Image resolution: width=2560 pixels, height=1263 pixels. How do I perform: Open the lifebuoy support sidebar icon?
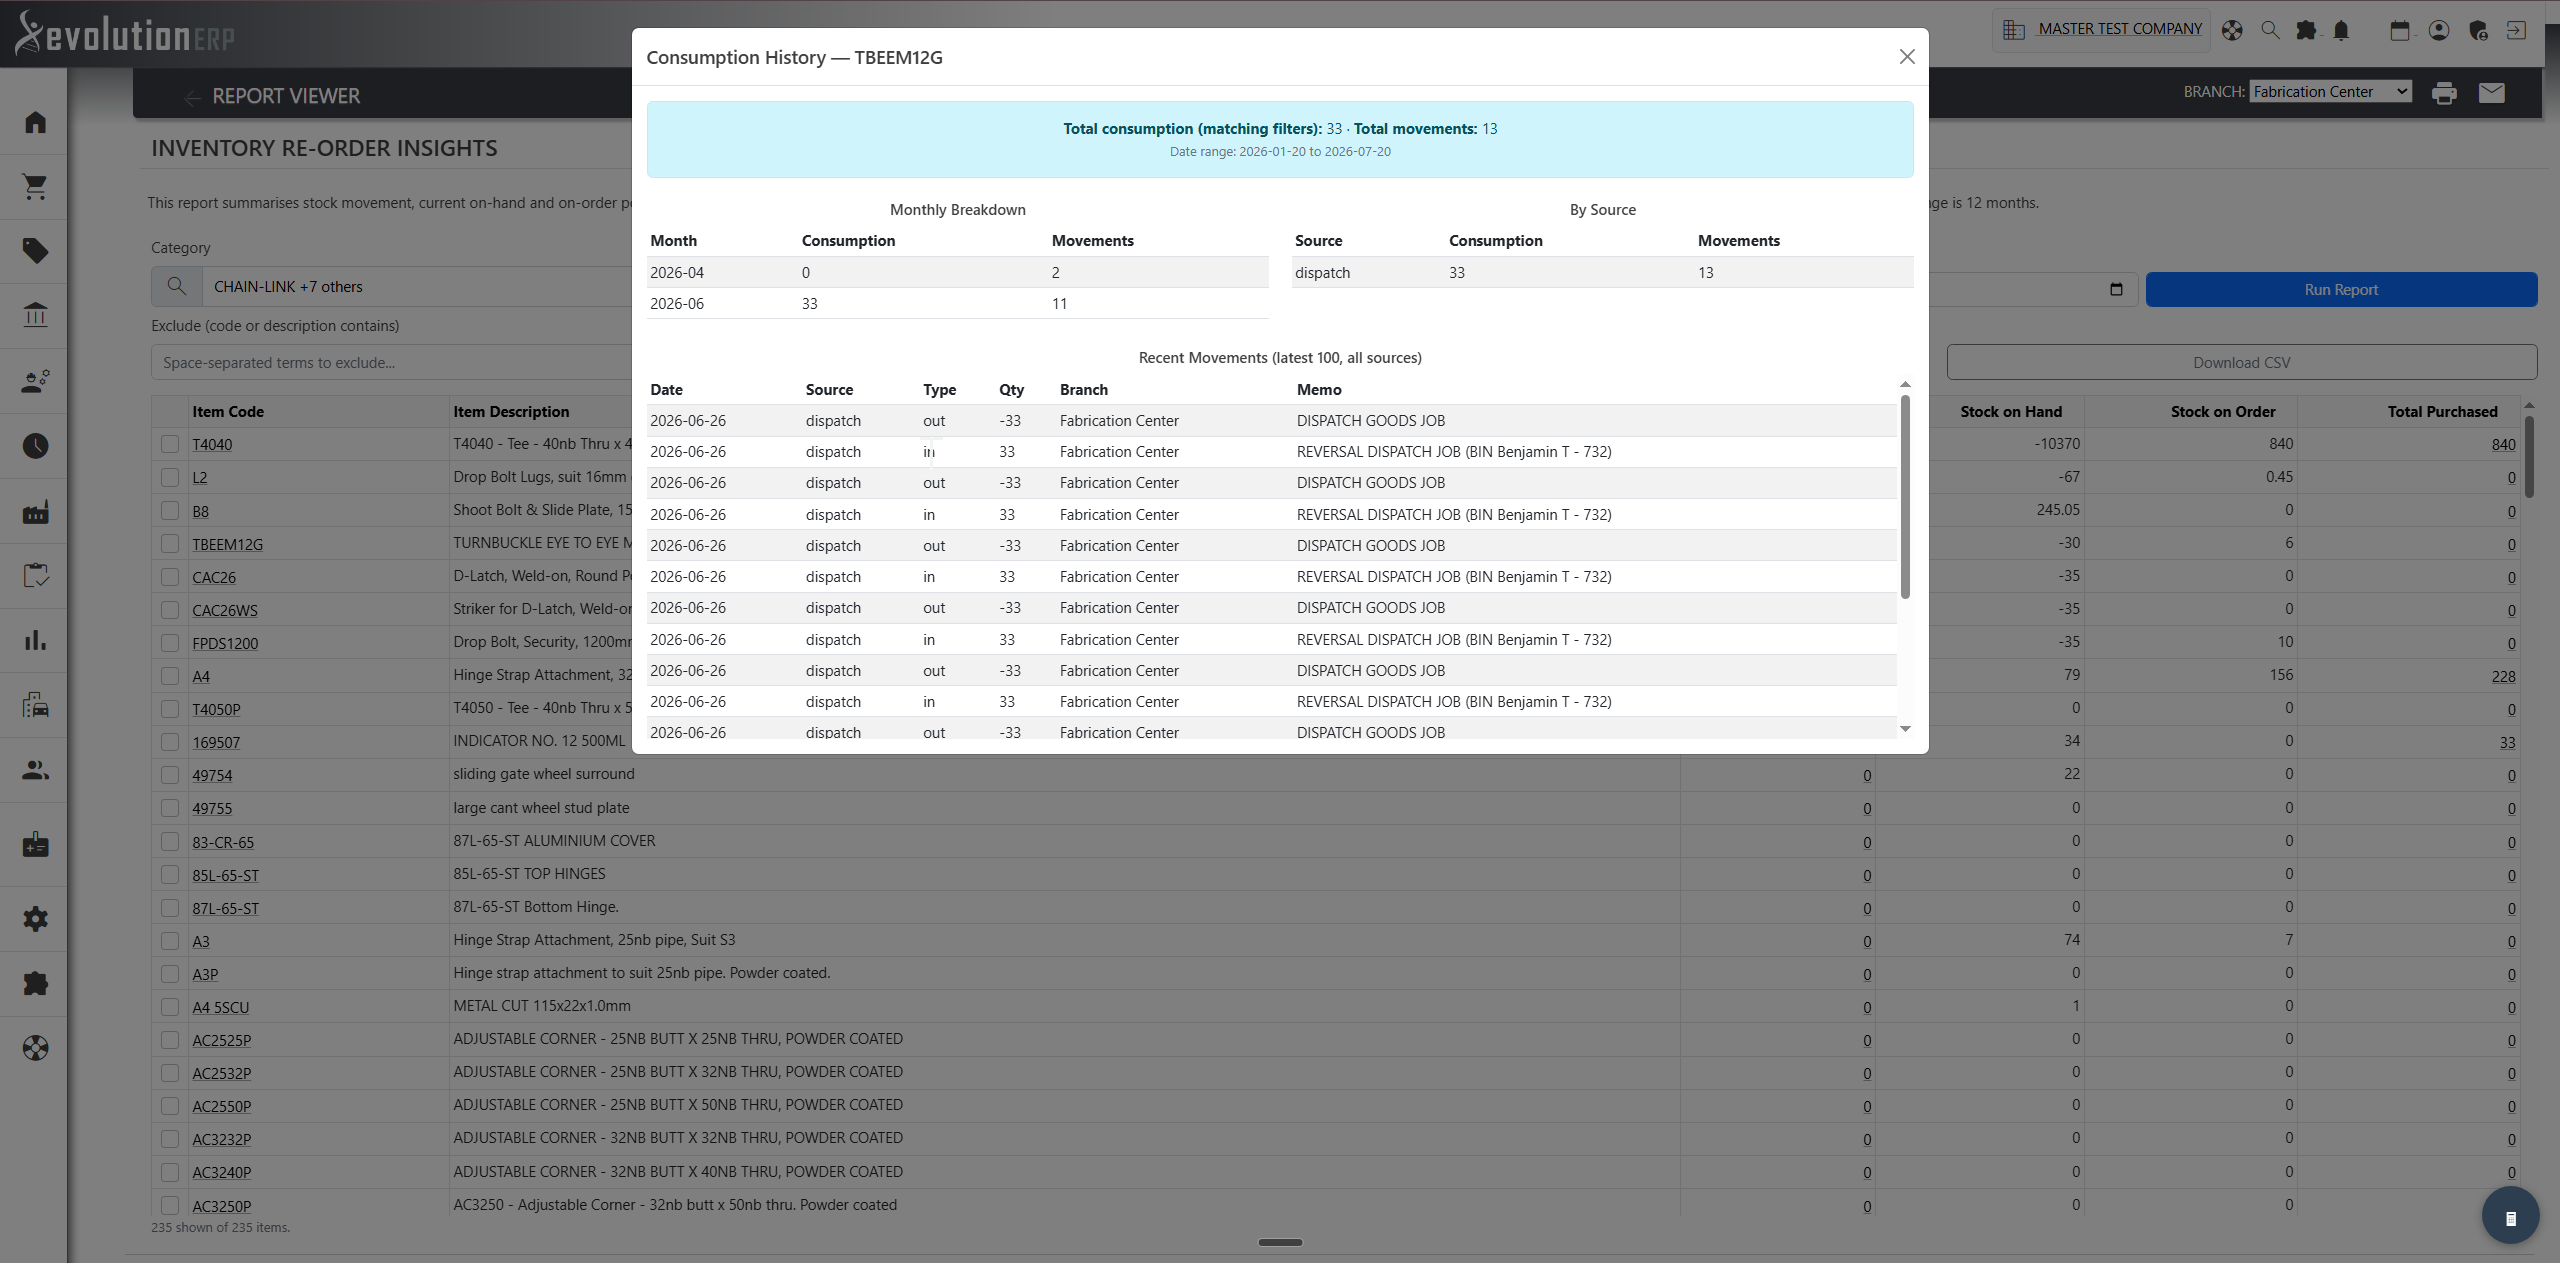35,1048
